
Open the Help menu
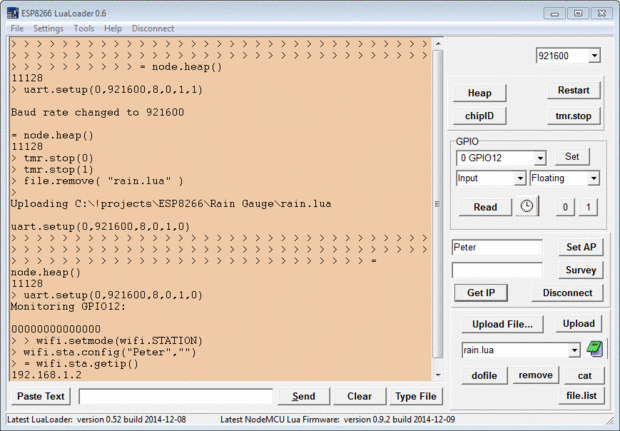(113, 28)
